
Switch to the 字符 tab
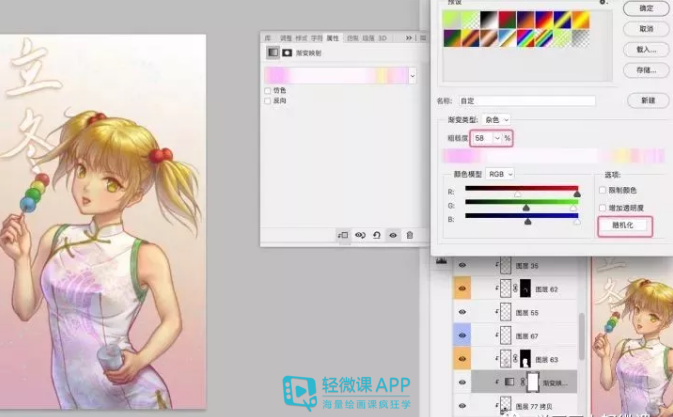317,38
